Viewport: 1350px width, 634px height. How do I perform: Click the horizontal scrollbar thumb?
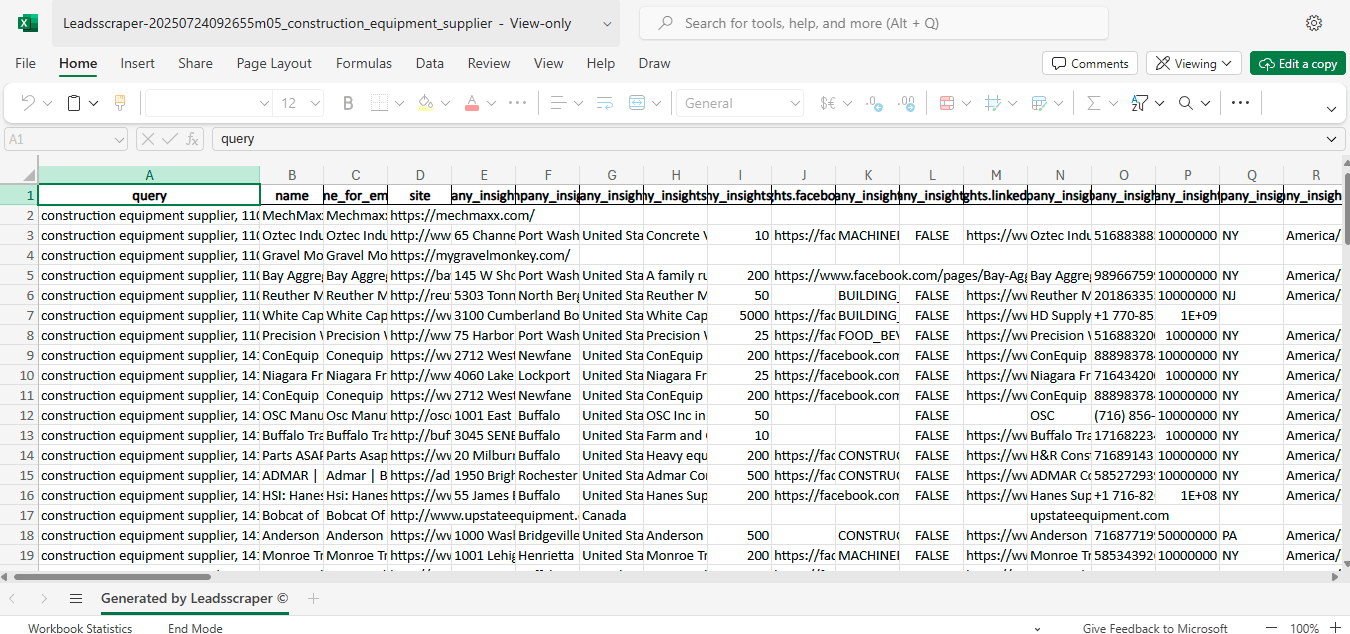tap(113, 577)
